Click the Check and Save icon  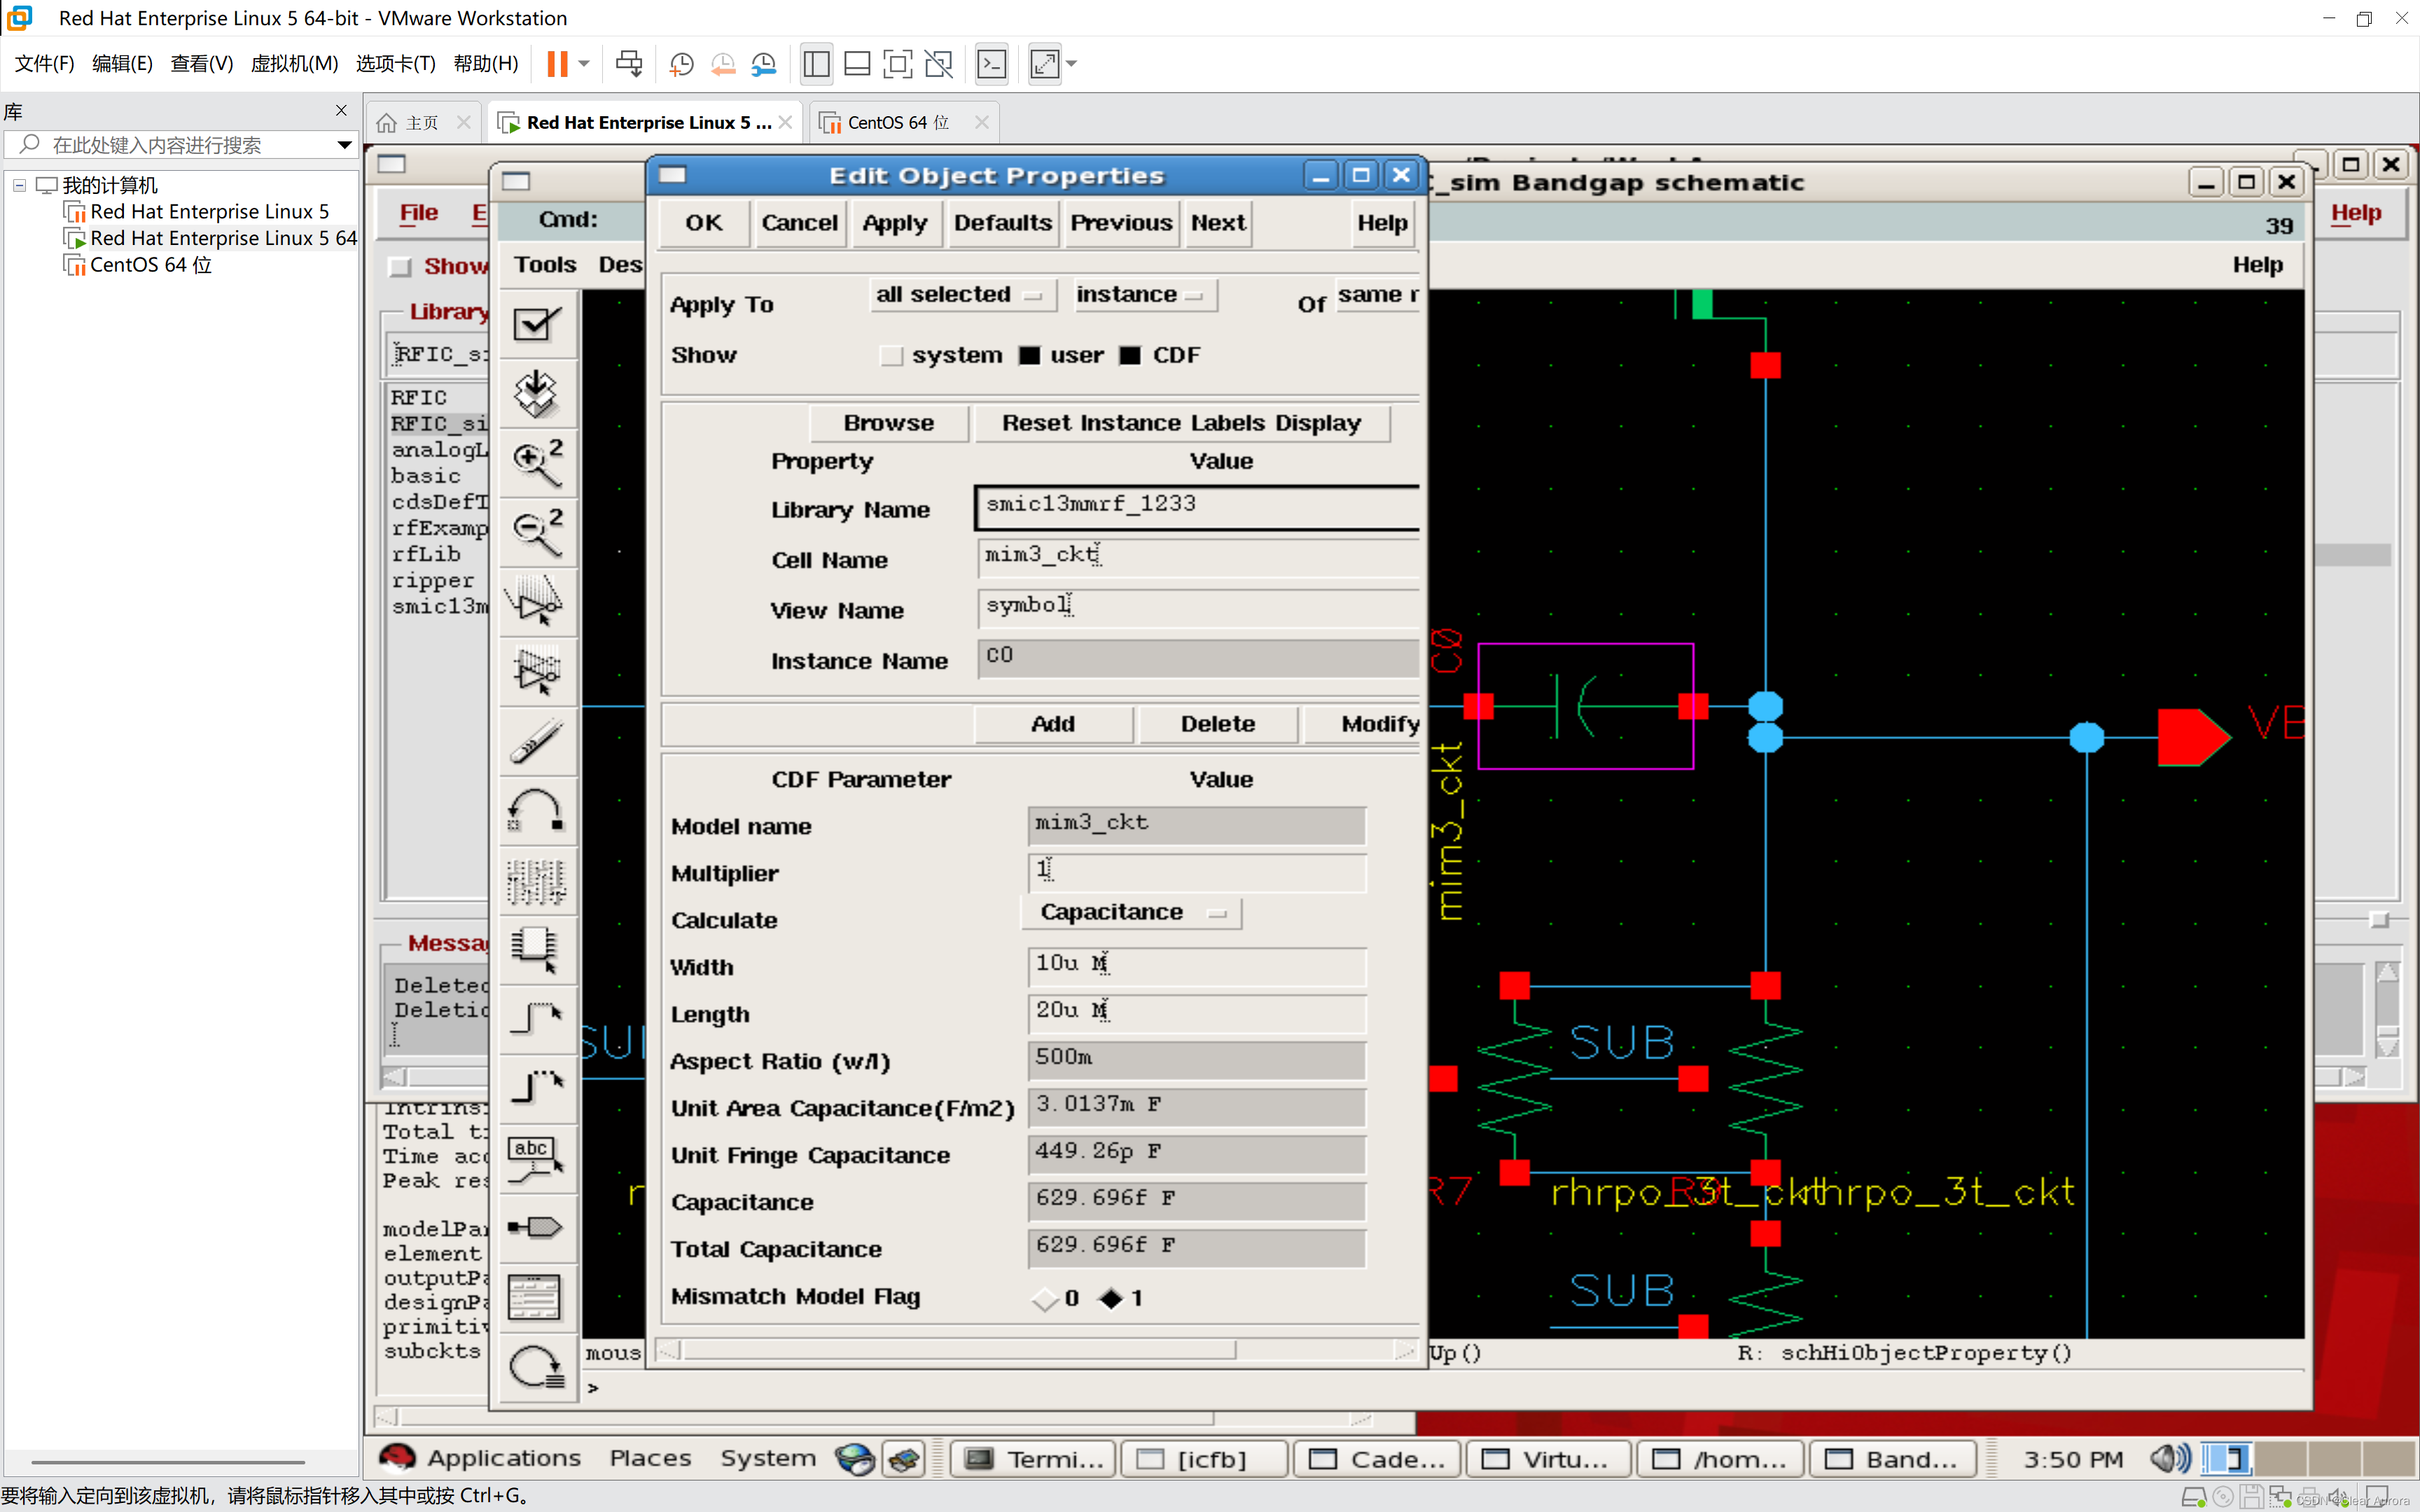coord(537,324)
